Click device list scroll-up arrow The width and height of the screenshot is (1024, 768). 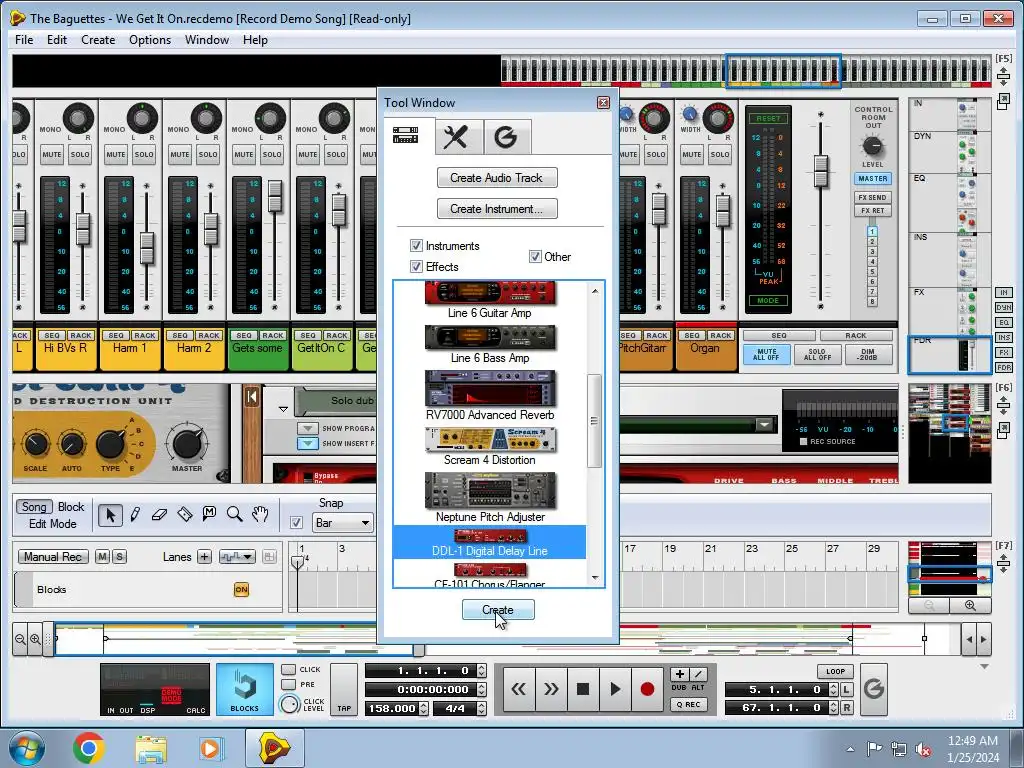pyautogui.click(x=594, y=291)
